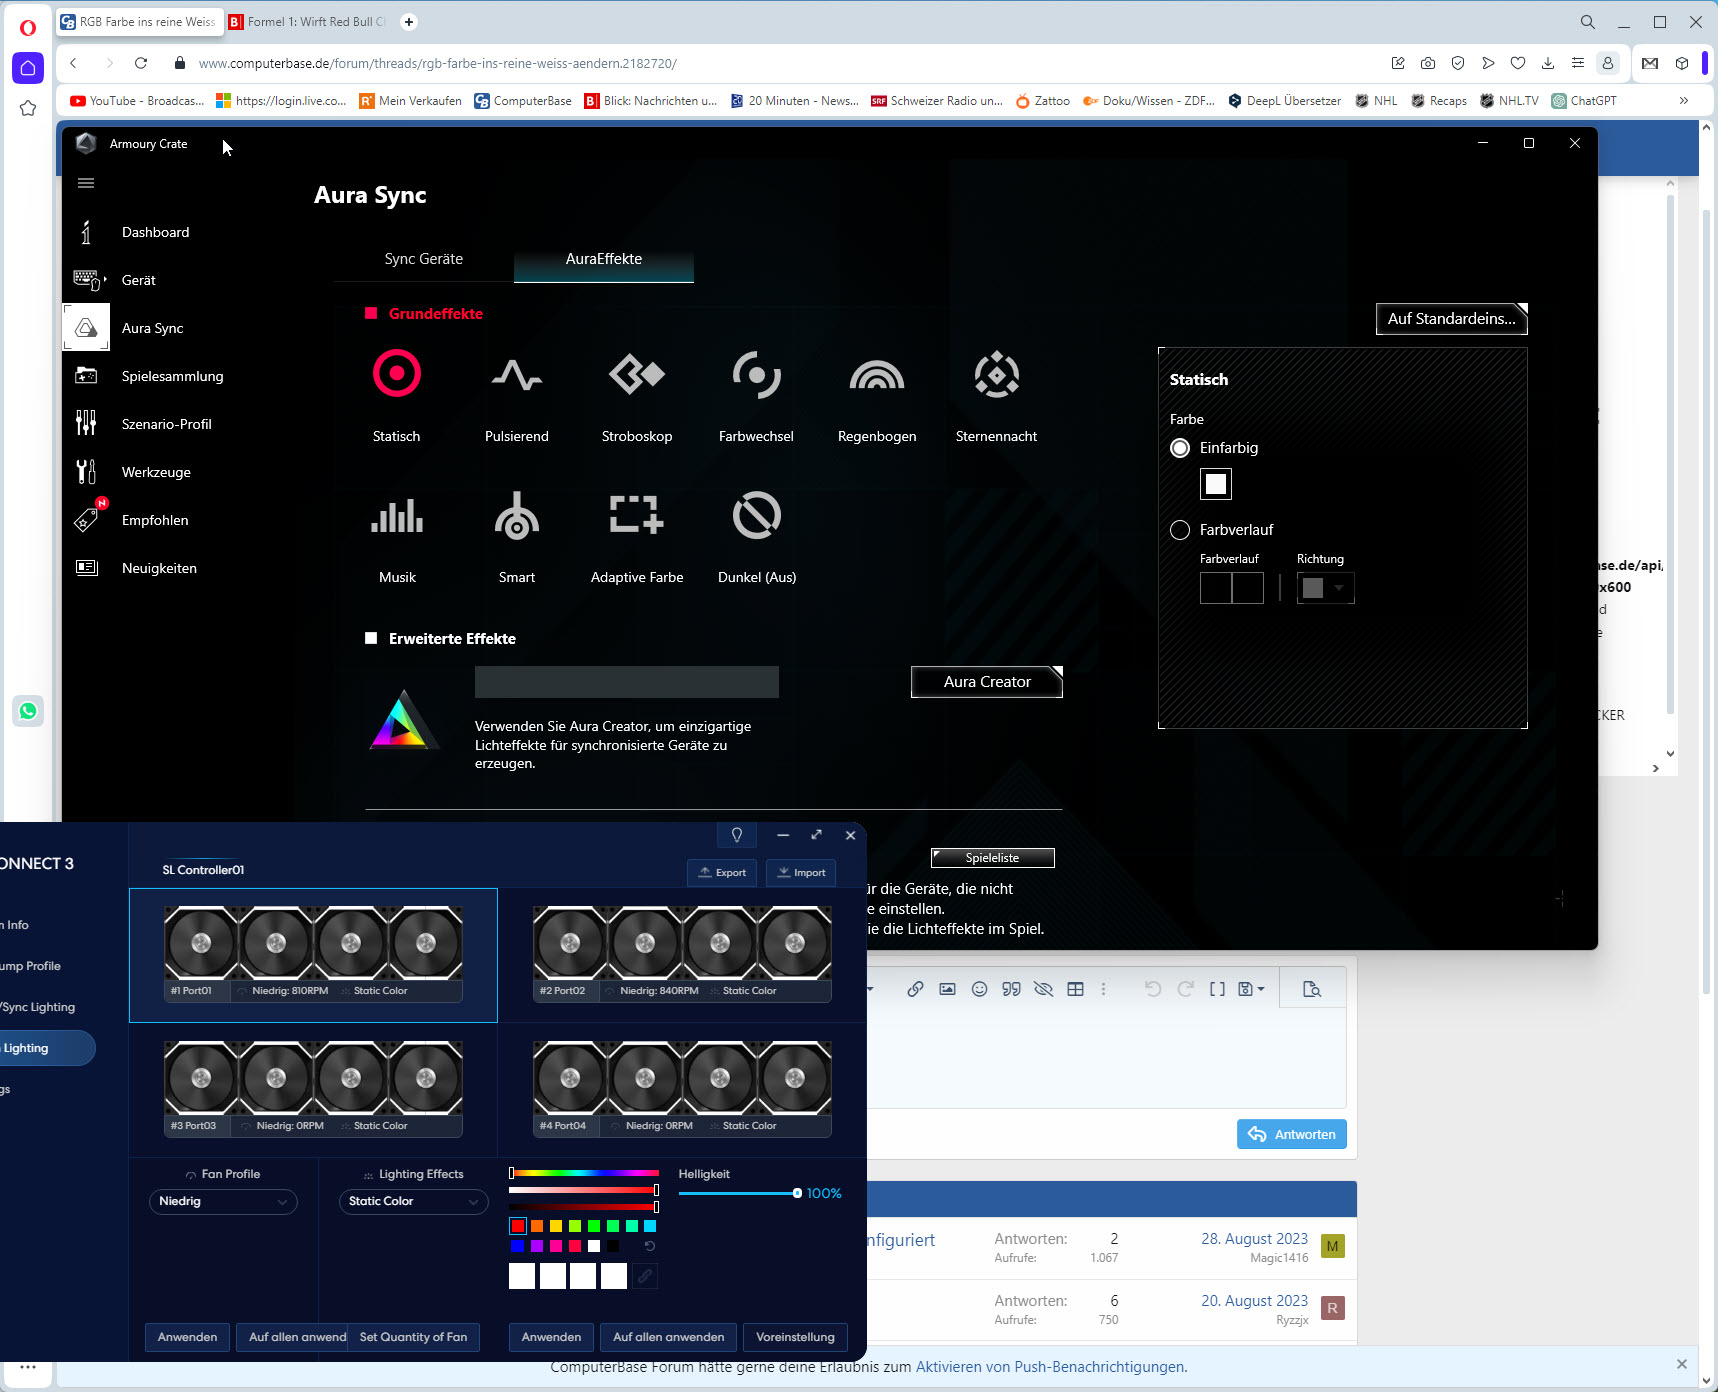Open Neuigkeiten news icon
The height and width of the screenshot is (1392, 1718).
coord(87,568)
